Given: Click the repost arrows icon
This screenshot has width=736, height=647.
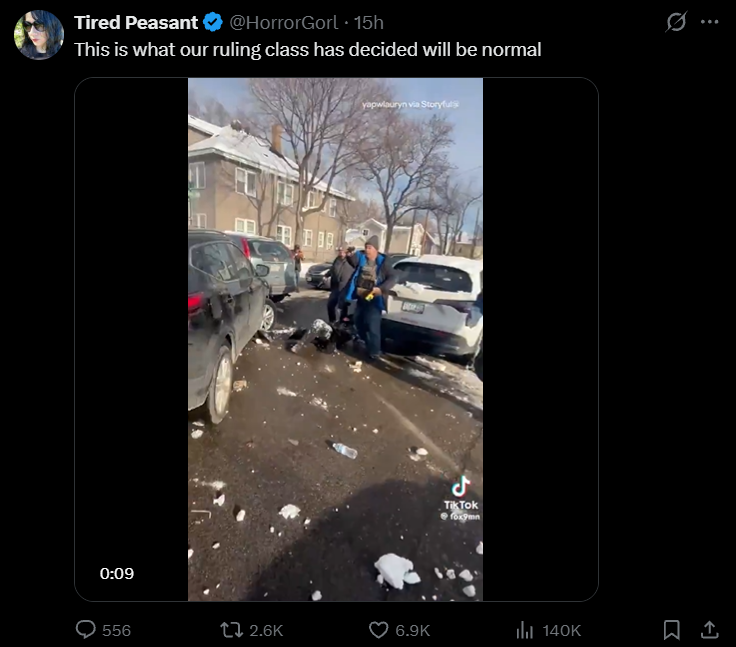Looking at the screenshot, I should click(x=232, y=630).
